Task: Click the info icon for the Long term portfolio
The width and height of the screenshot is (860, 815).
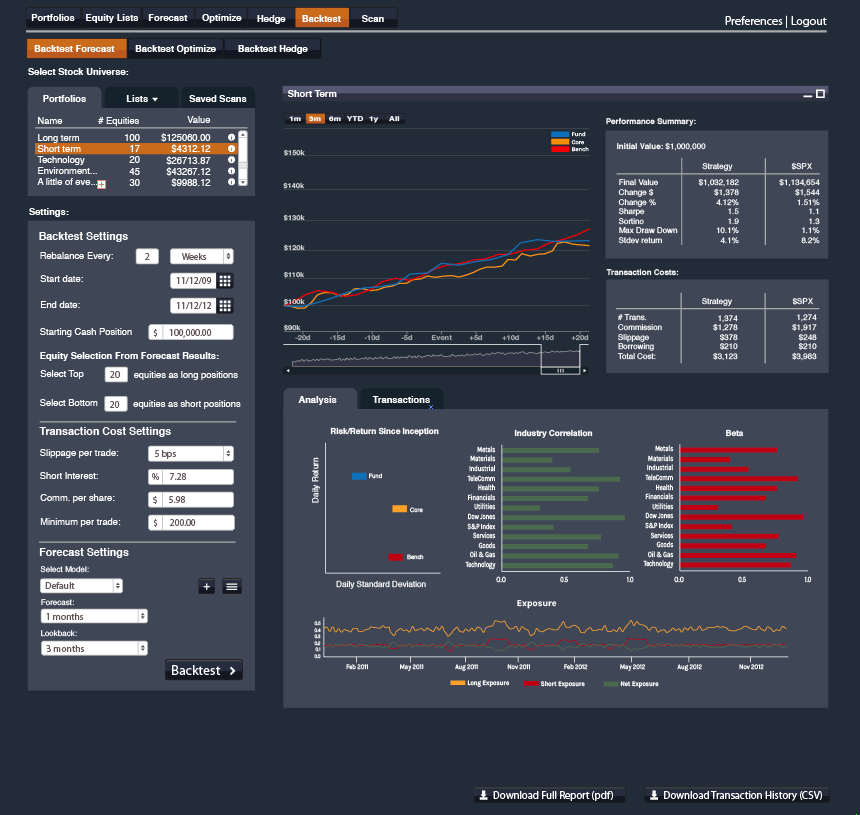Action: click(x=232, y=137)
